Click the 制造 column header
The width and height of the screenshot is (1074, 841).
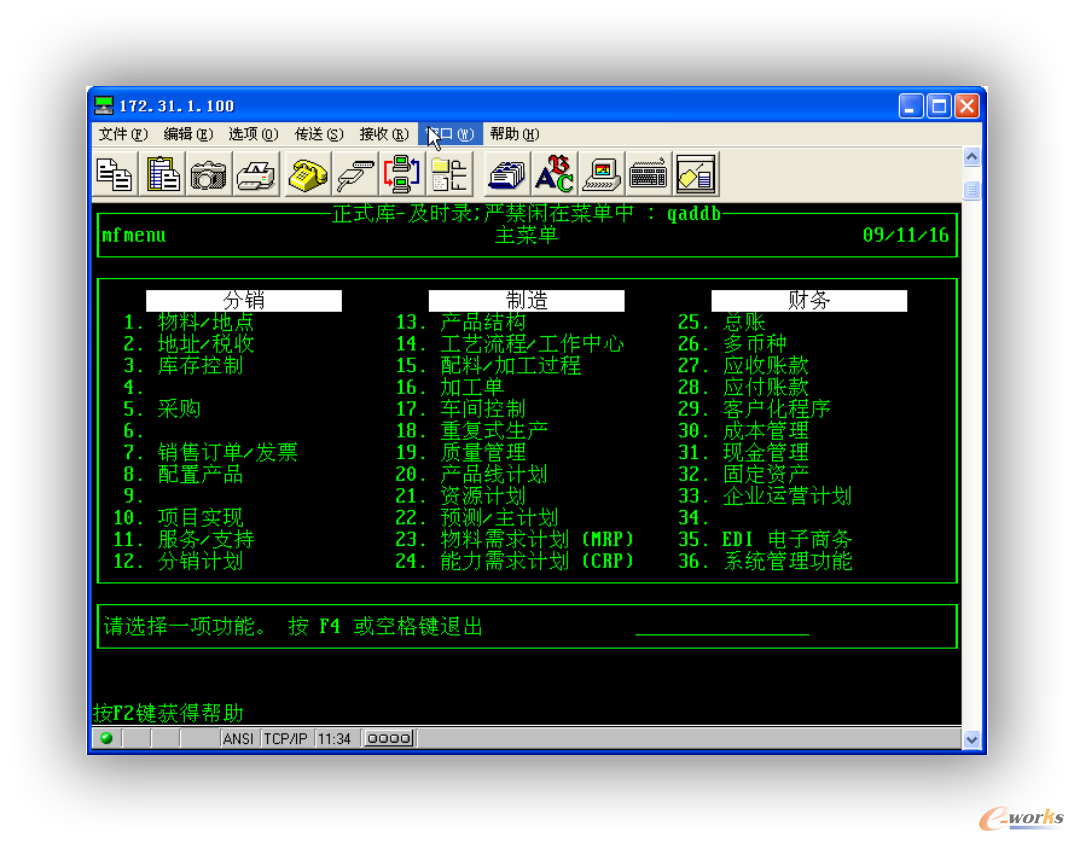pyautogui.click(x=526, y=301)
